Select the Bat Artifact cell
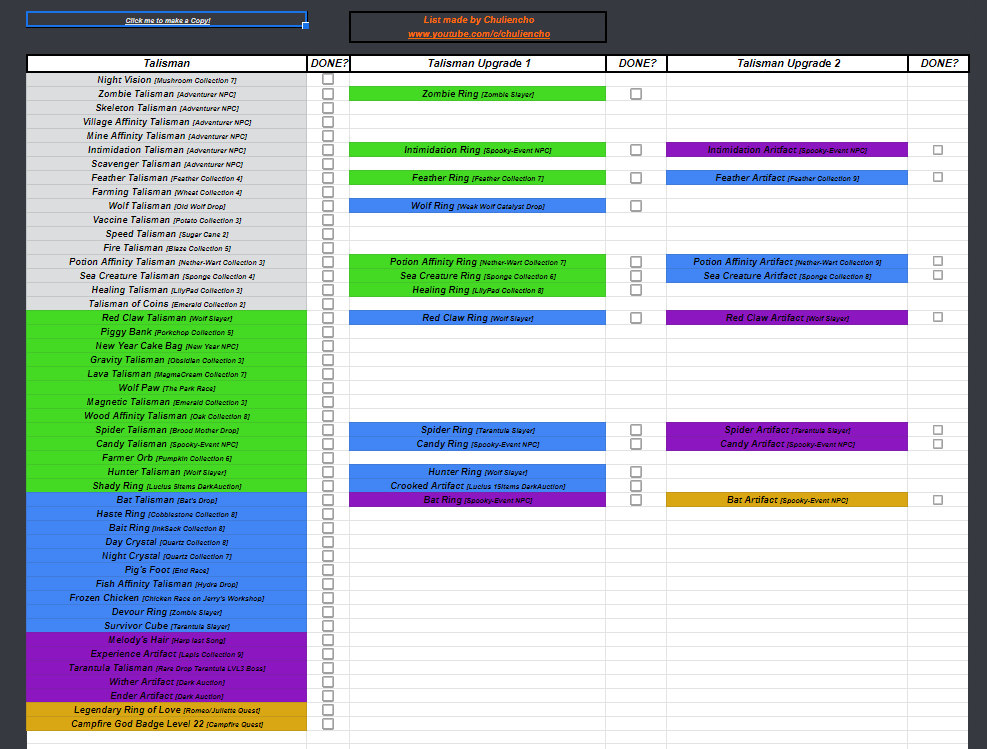The image size is (987, 749). click(787, 500)
